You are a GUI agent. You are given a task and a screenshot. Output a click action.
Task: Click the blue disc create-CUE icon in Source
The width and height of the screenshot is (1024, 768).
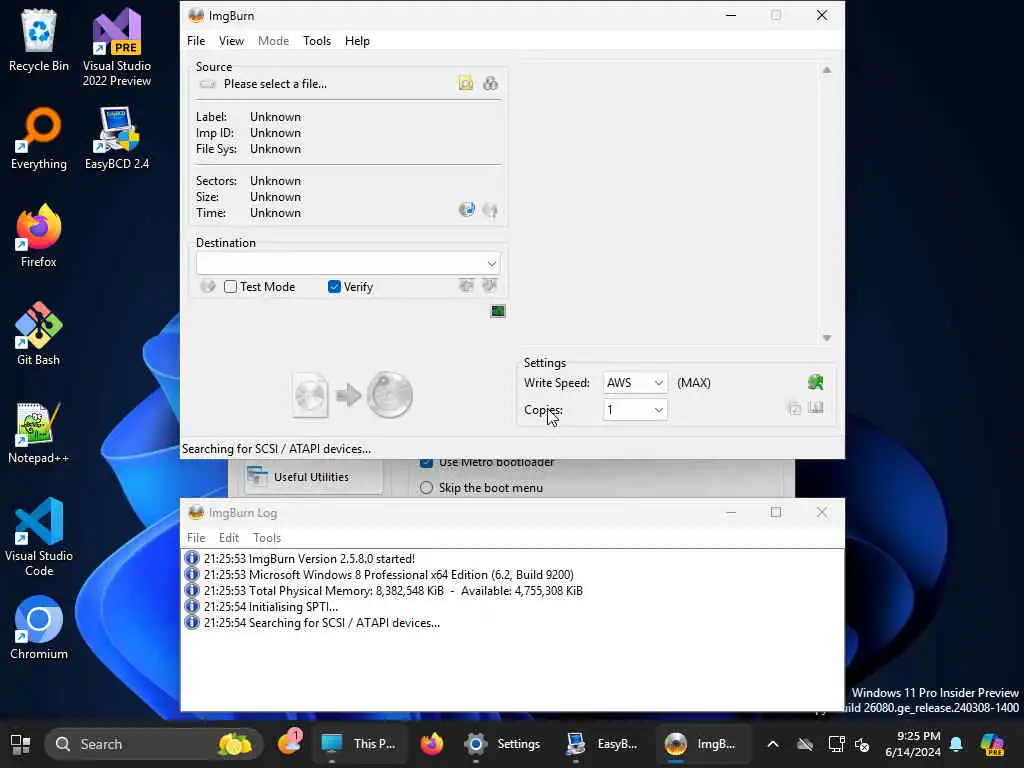pos(467,210)
